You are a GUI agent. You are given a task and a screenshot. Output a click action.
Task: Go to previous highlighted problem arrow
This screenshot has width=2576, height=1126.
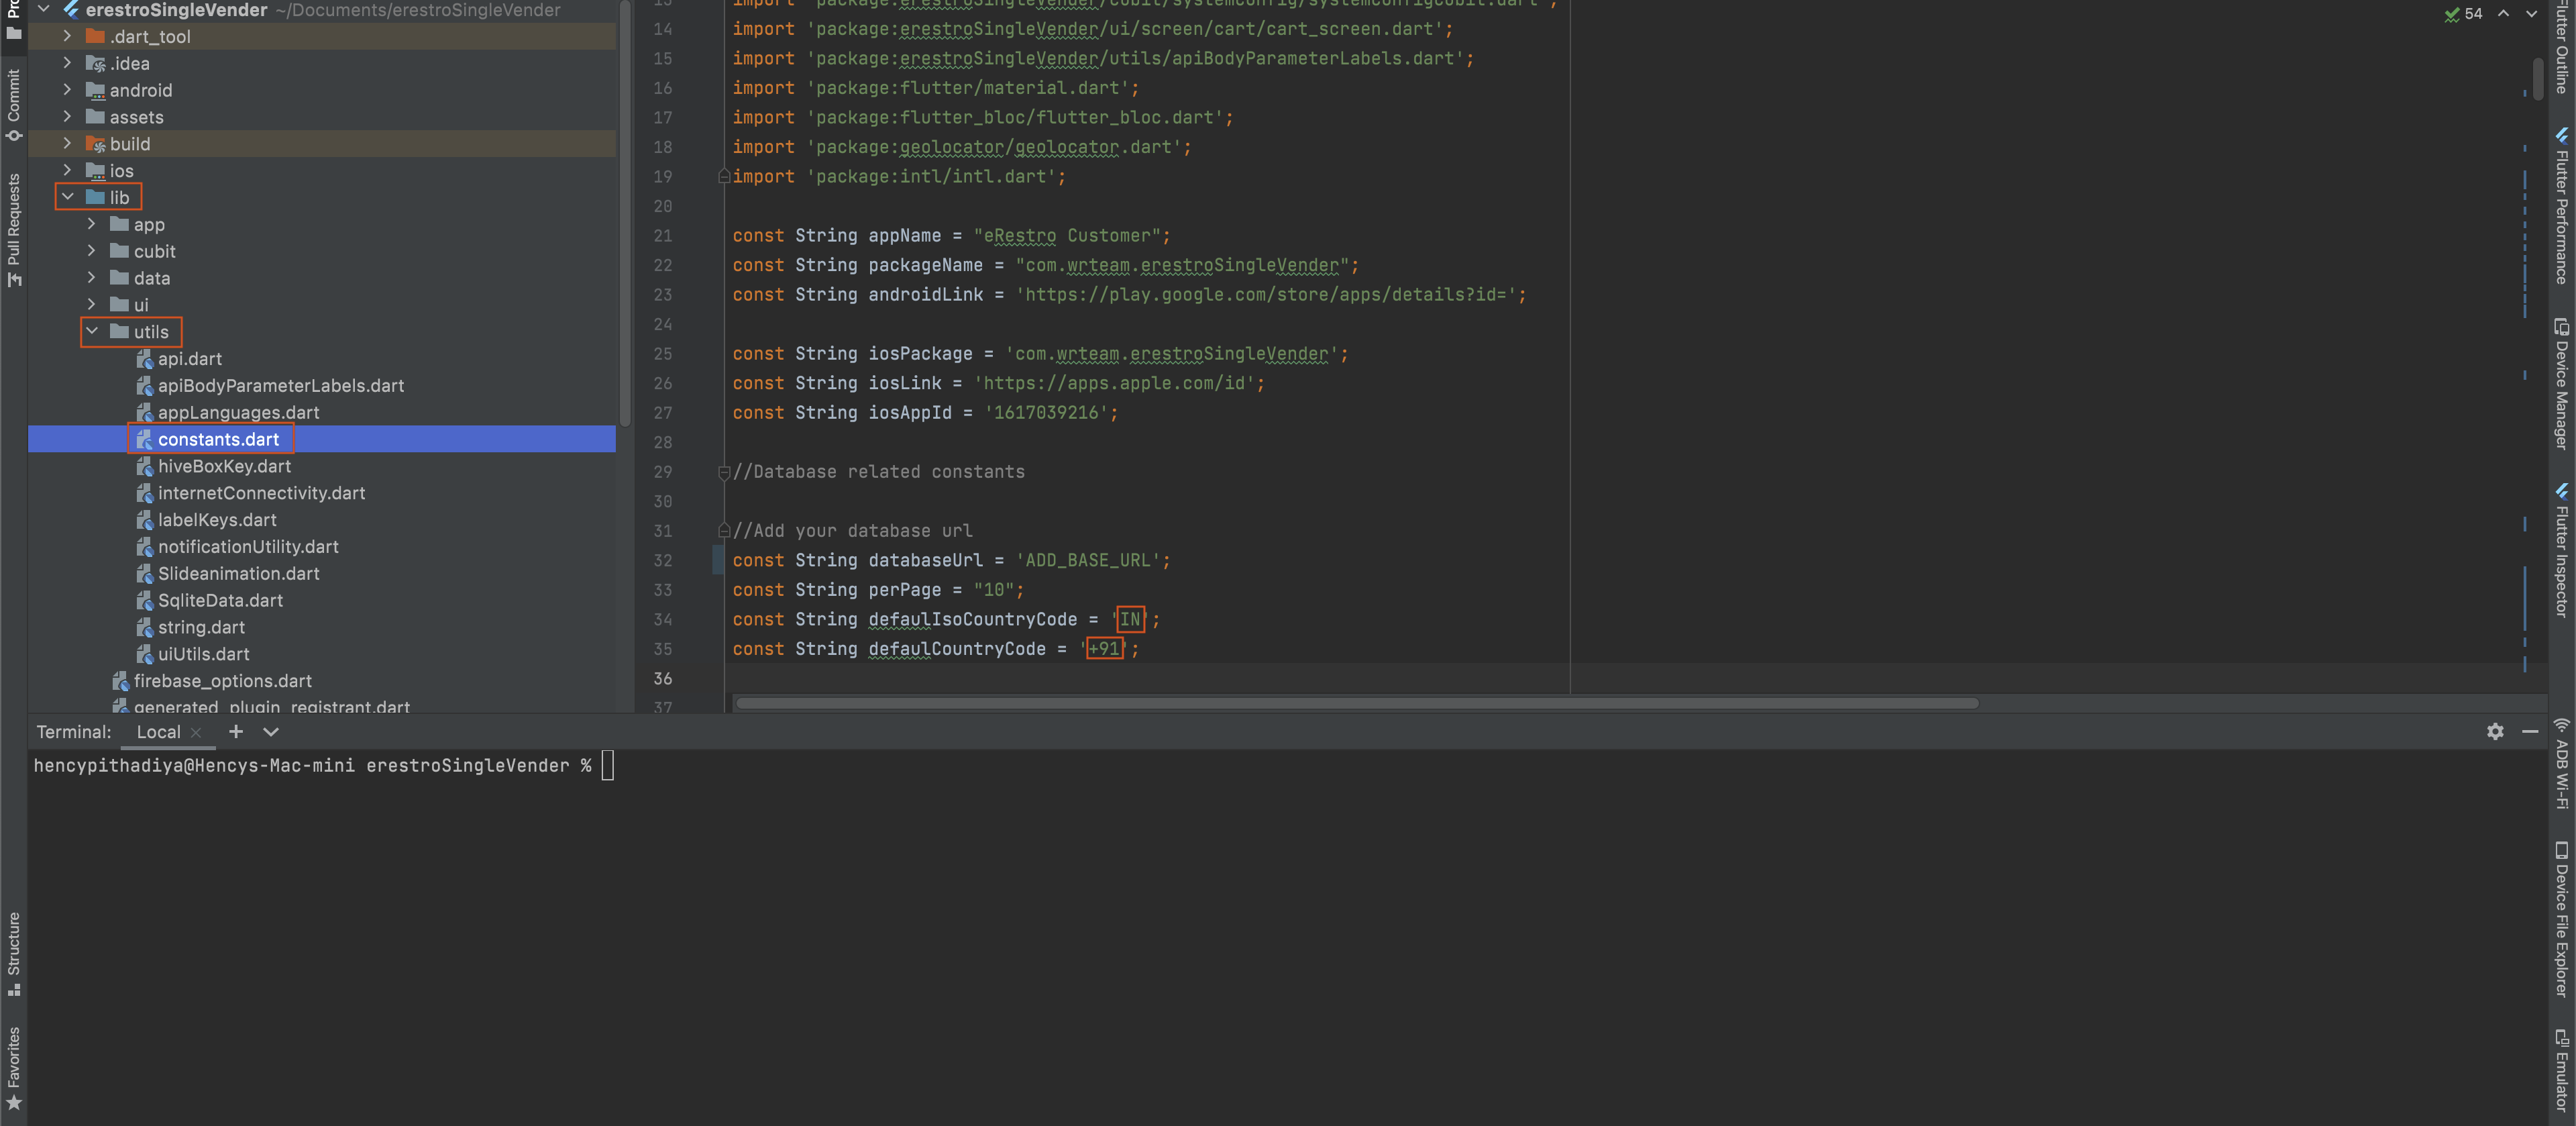(x=2503, y=14)
